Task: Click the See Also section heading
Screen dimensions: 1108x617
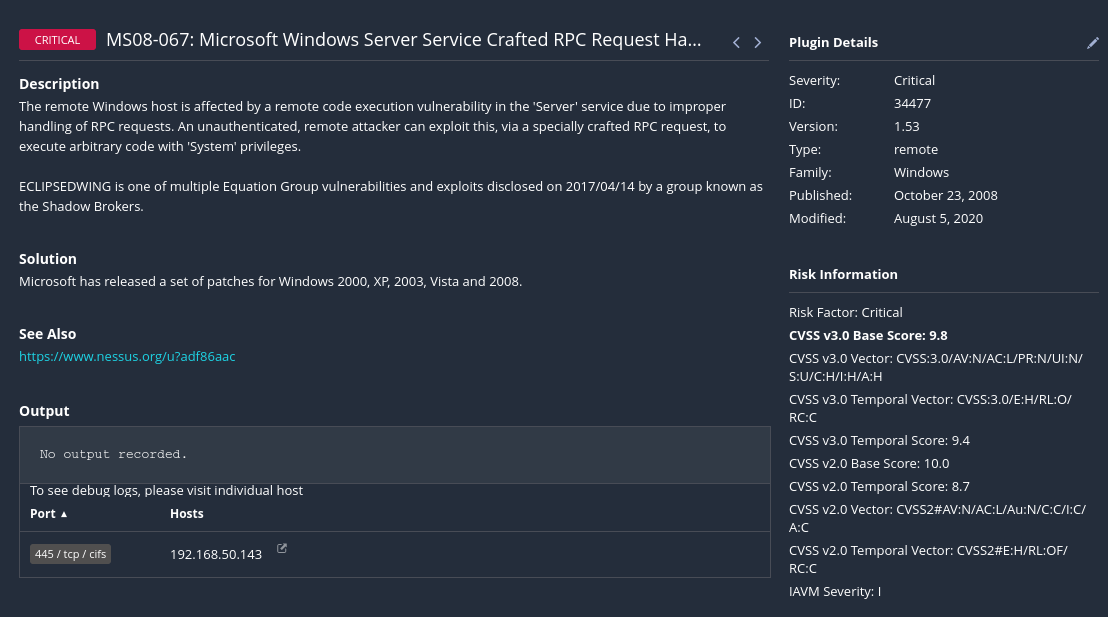Action: [47, 334]
